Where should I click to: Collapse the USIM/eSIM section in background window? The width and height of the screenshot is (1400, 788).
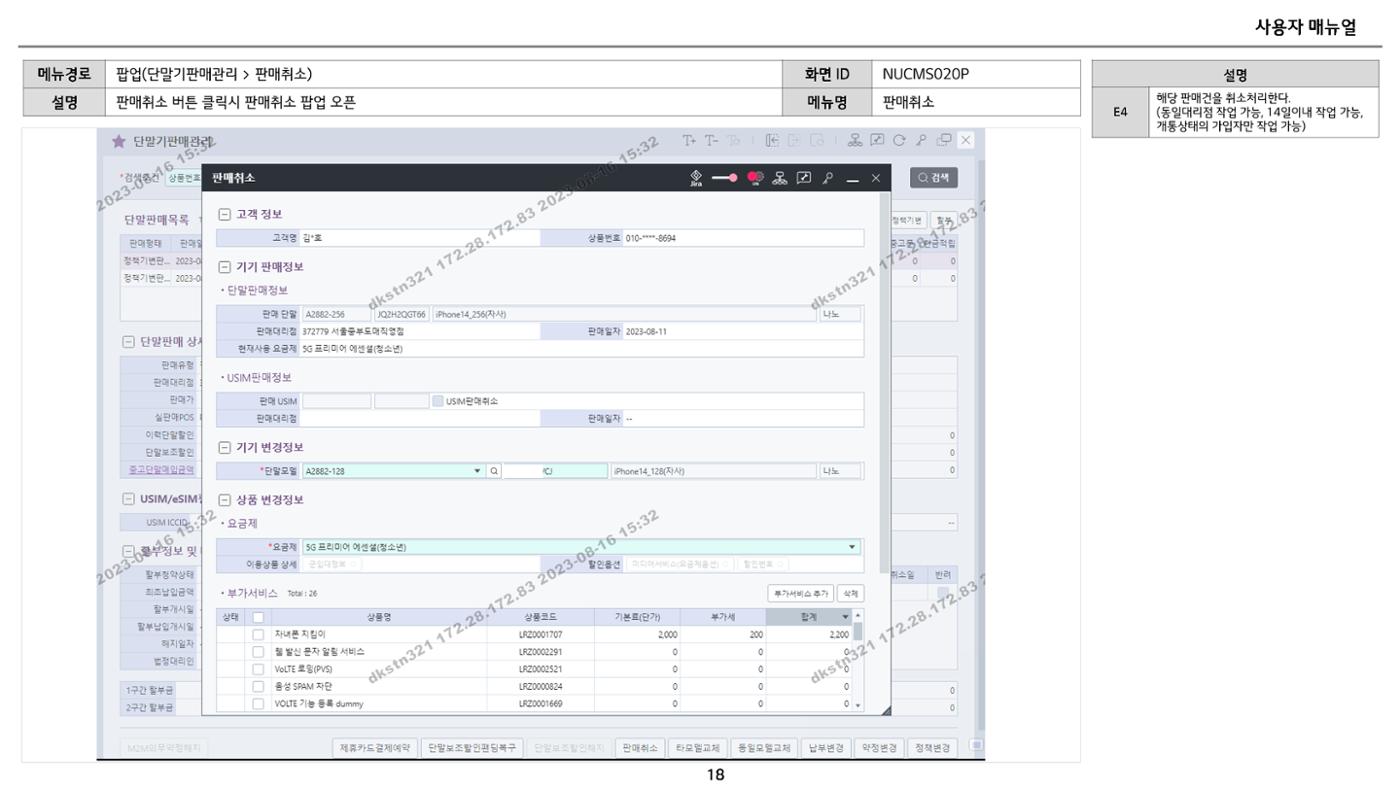[129, 499]
